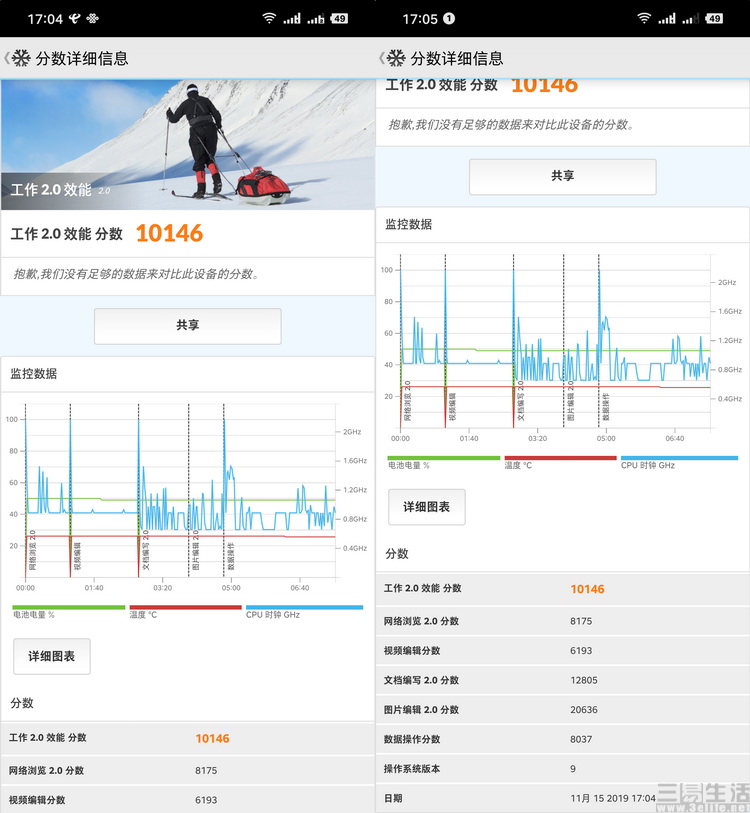Tap the green 电池电量 % legend on left chart
Screen dimensions: 750x813
click(x=68, y=611)
